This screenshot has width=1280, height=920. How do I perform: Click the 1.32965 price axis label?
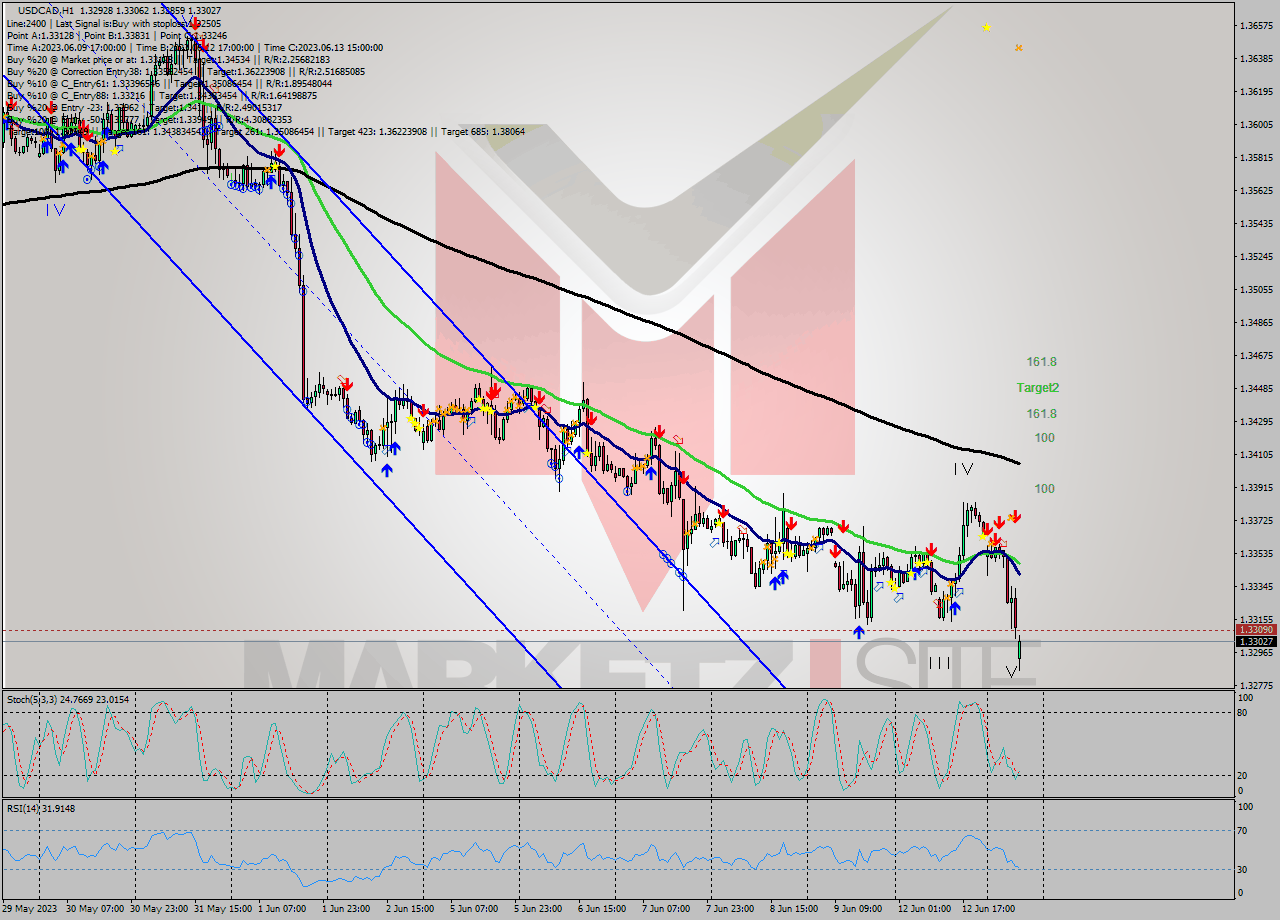pyautogui.click(x=1255, y=653)
